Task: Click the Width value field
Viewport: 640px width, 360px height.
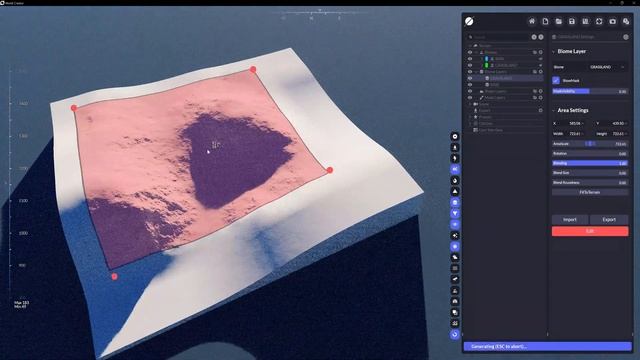Action: 575,133
